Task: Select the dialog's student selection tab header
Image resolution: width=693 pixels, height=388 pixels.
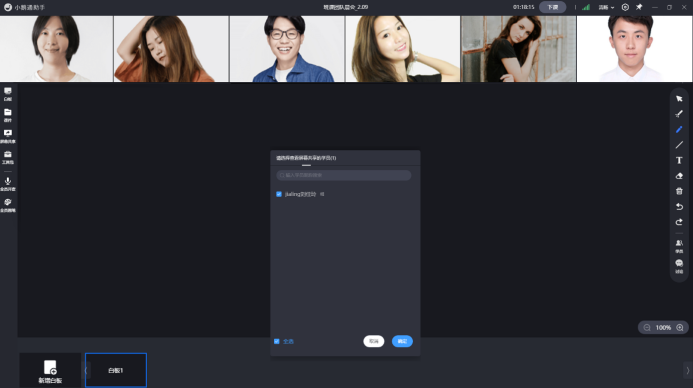Action: tap(306, 158)
